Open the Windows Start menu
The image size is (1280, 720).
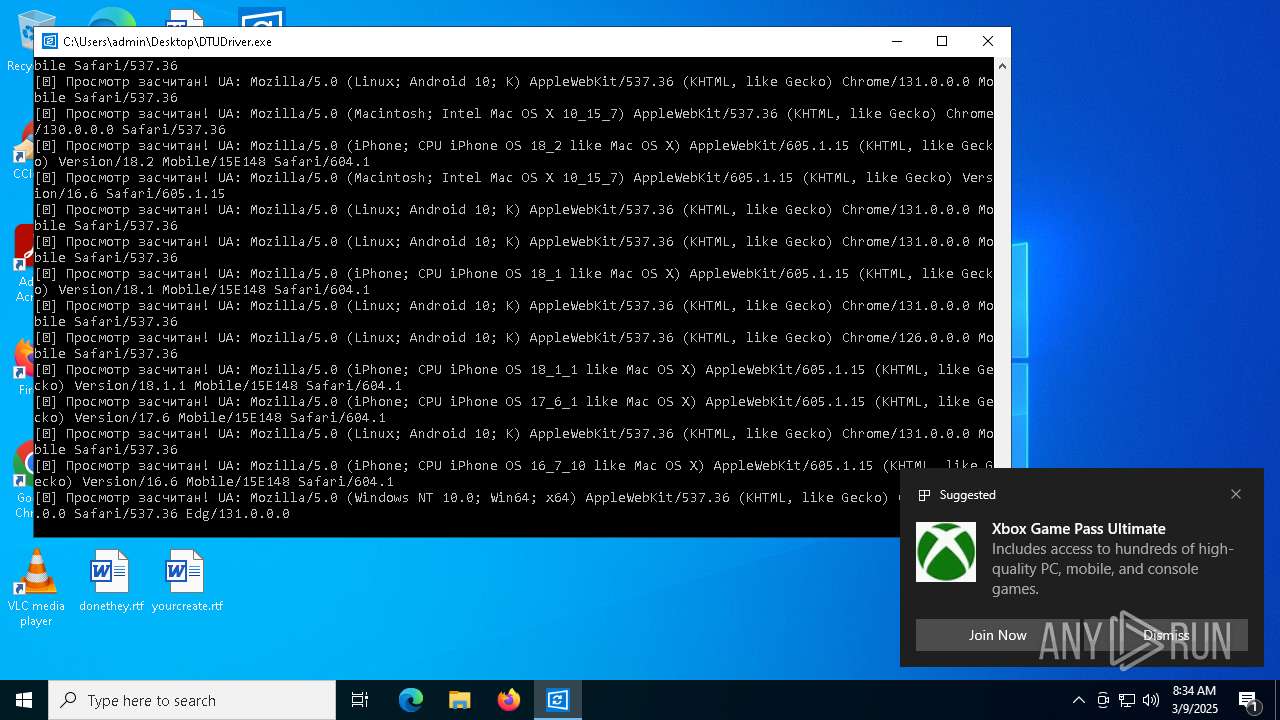point(24,700)
